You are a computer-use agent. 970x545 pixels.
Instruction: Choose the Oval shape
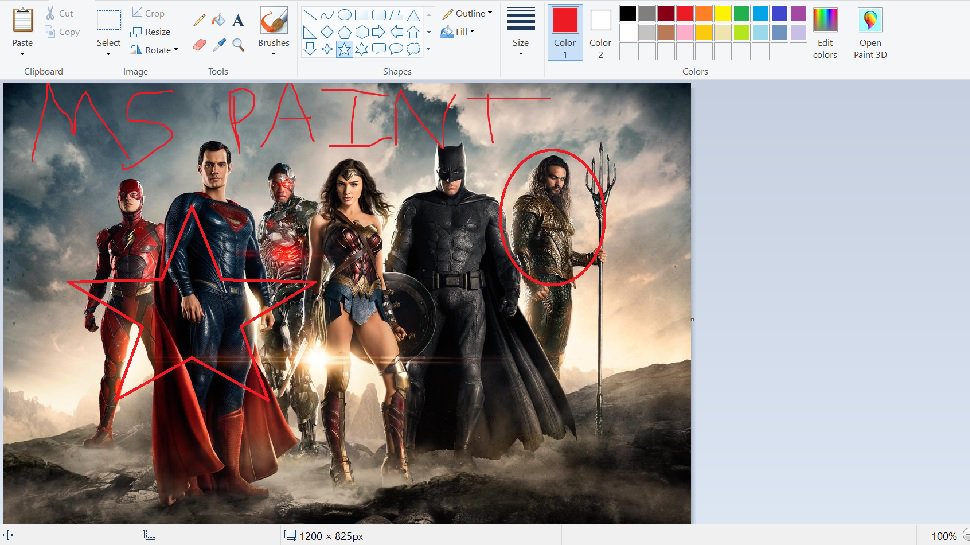click(345, 15)
